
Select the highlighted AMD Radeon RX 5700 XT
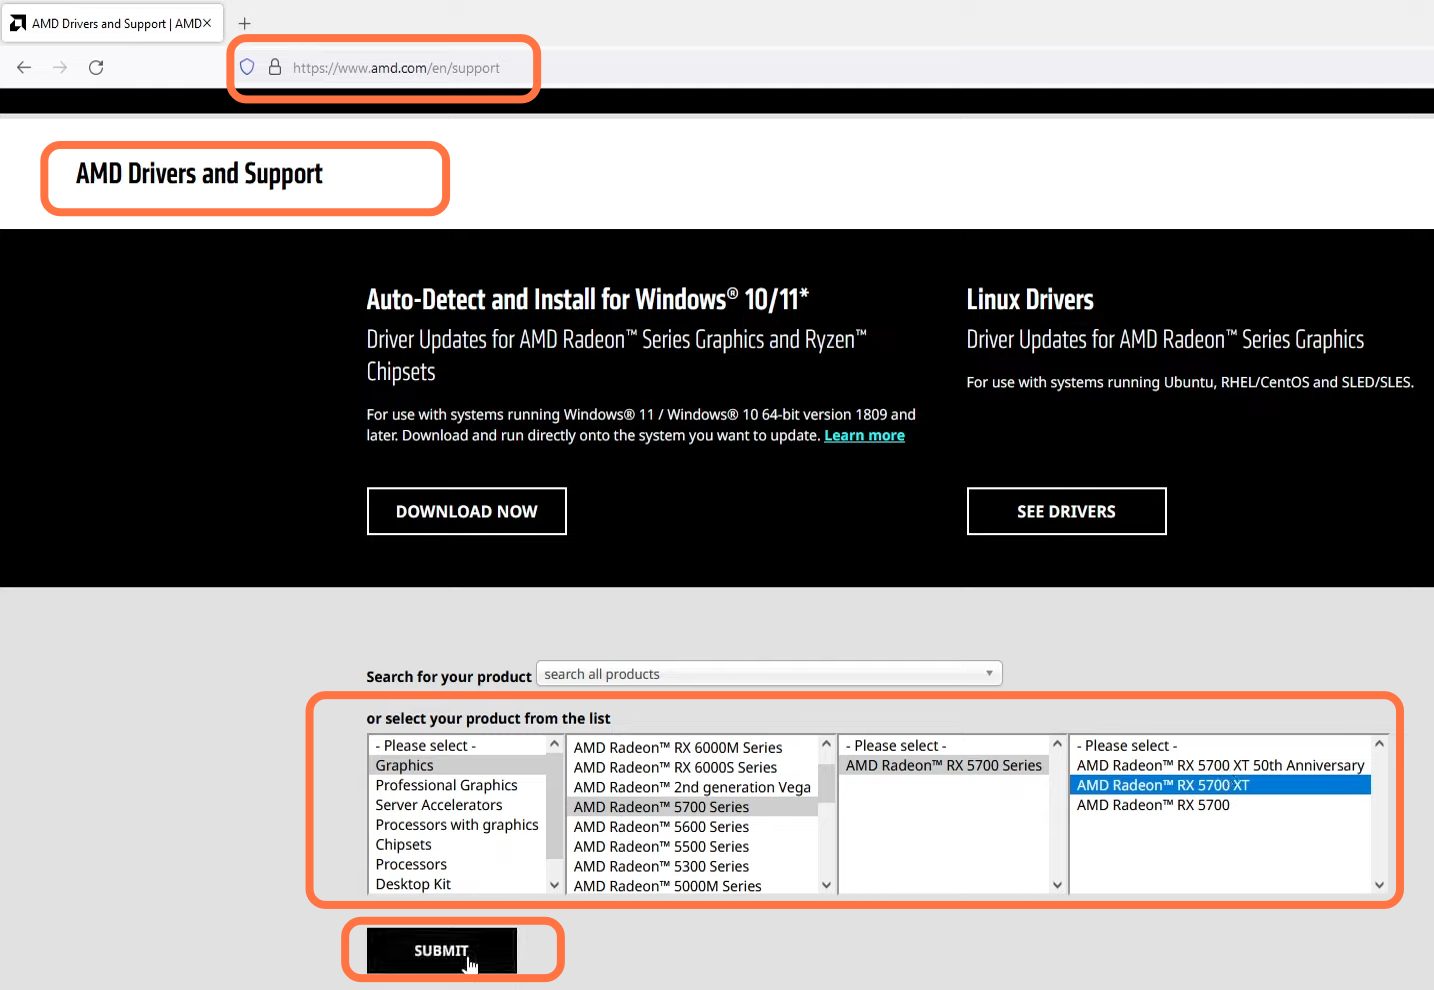click(x=1220, y=785)
